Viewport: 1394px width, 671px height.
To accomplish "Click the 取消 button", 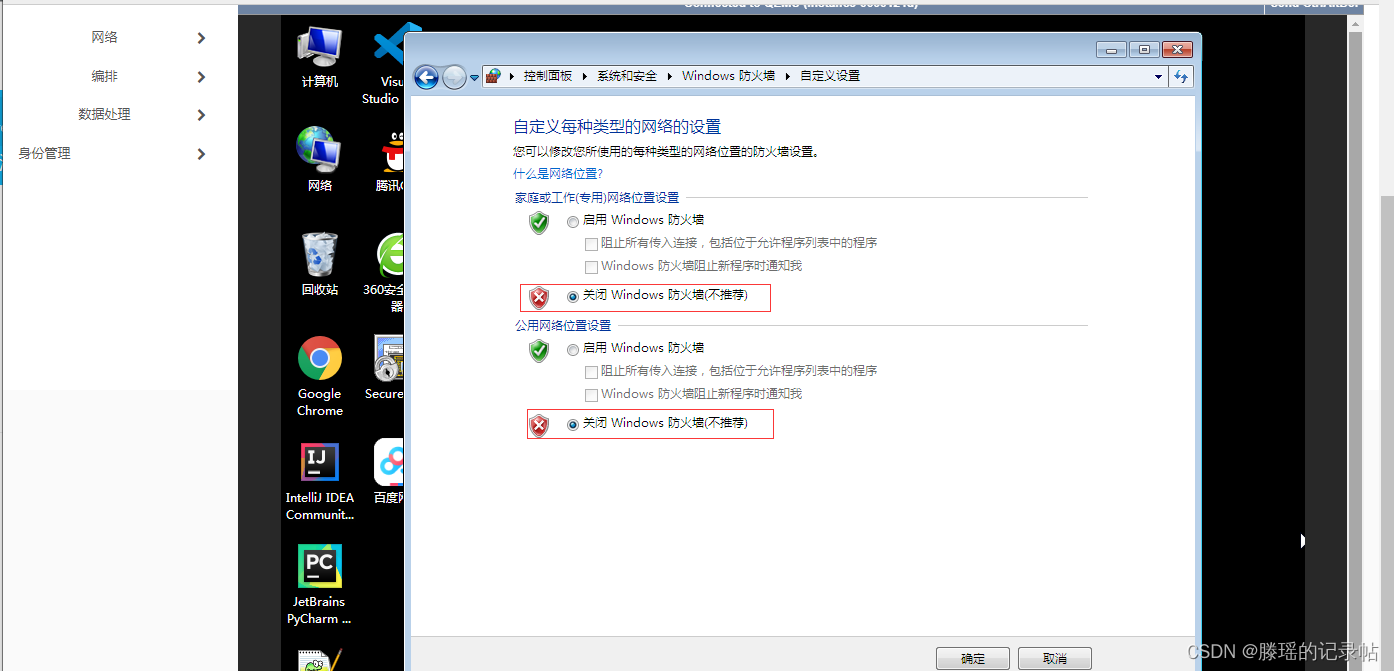I will [1054, 658].
